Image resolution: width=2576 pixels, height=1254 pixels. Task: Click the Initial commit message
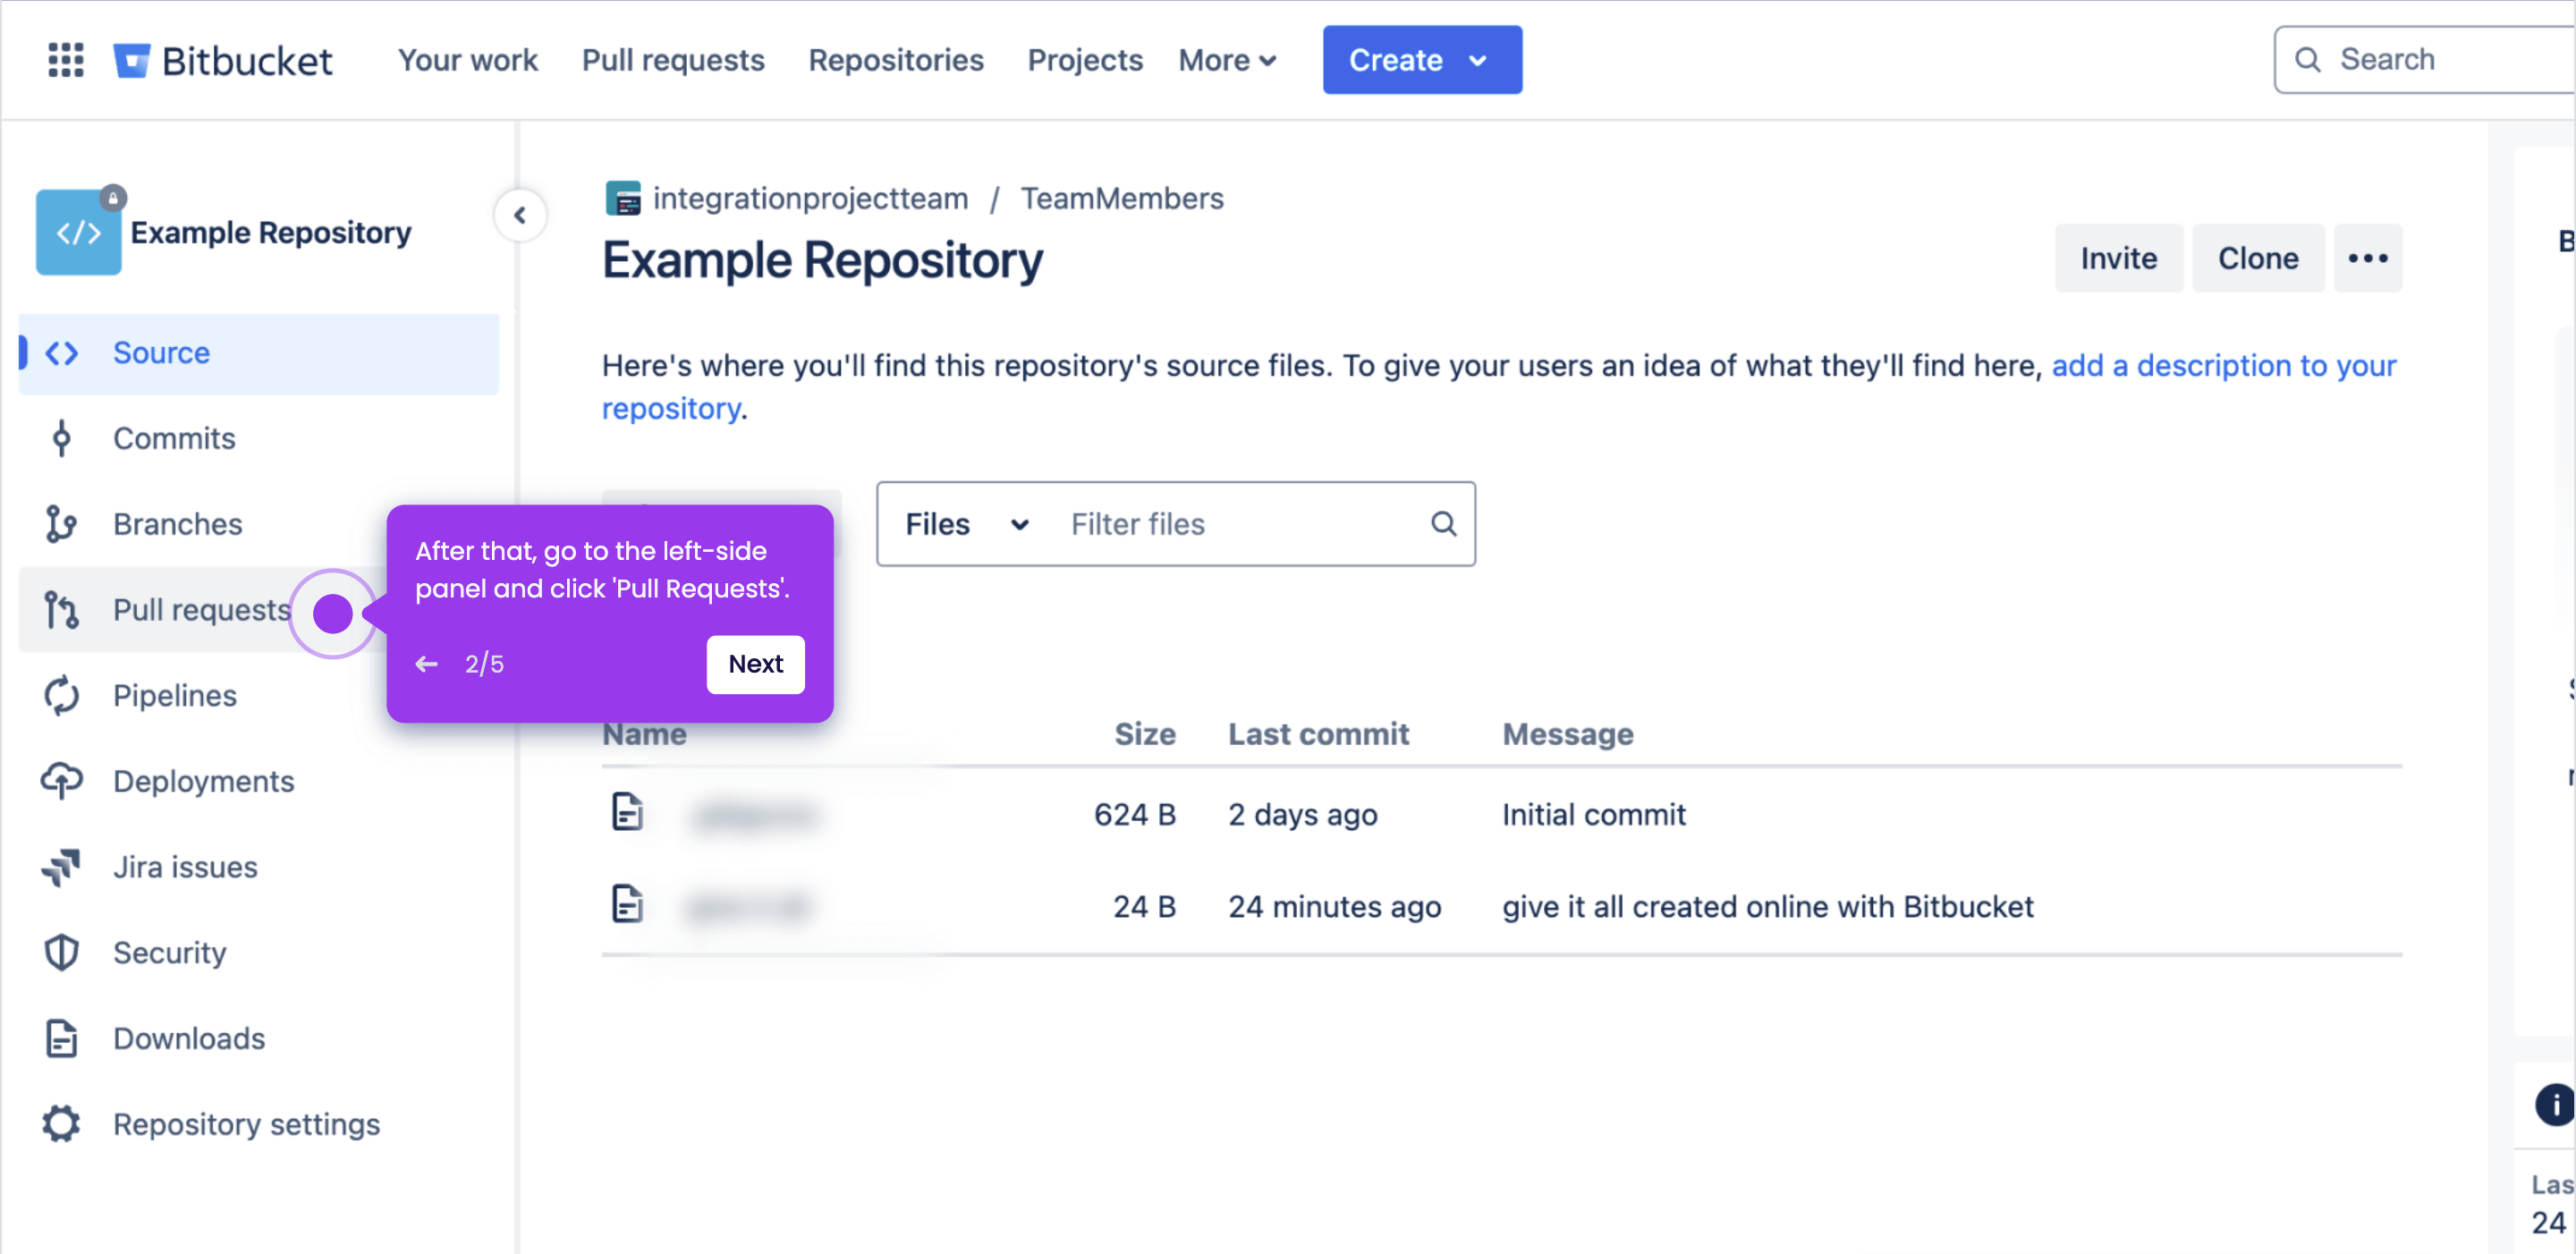pyautogui.click(x=1594, y=815)
